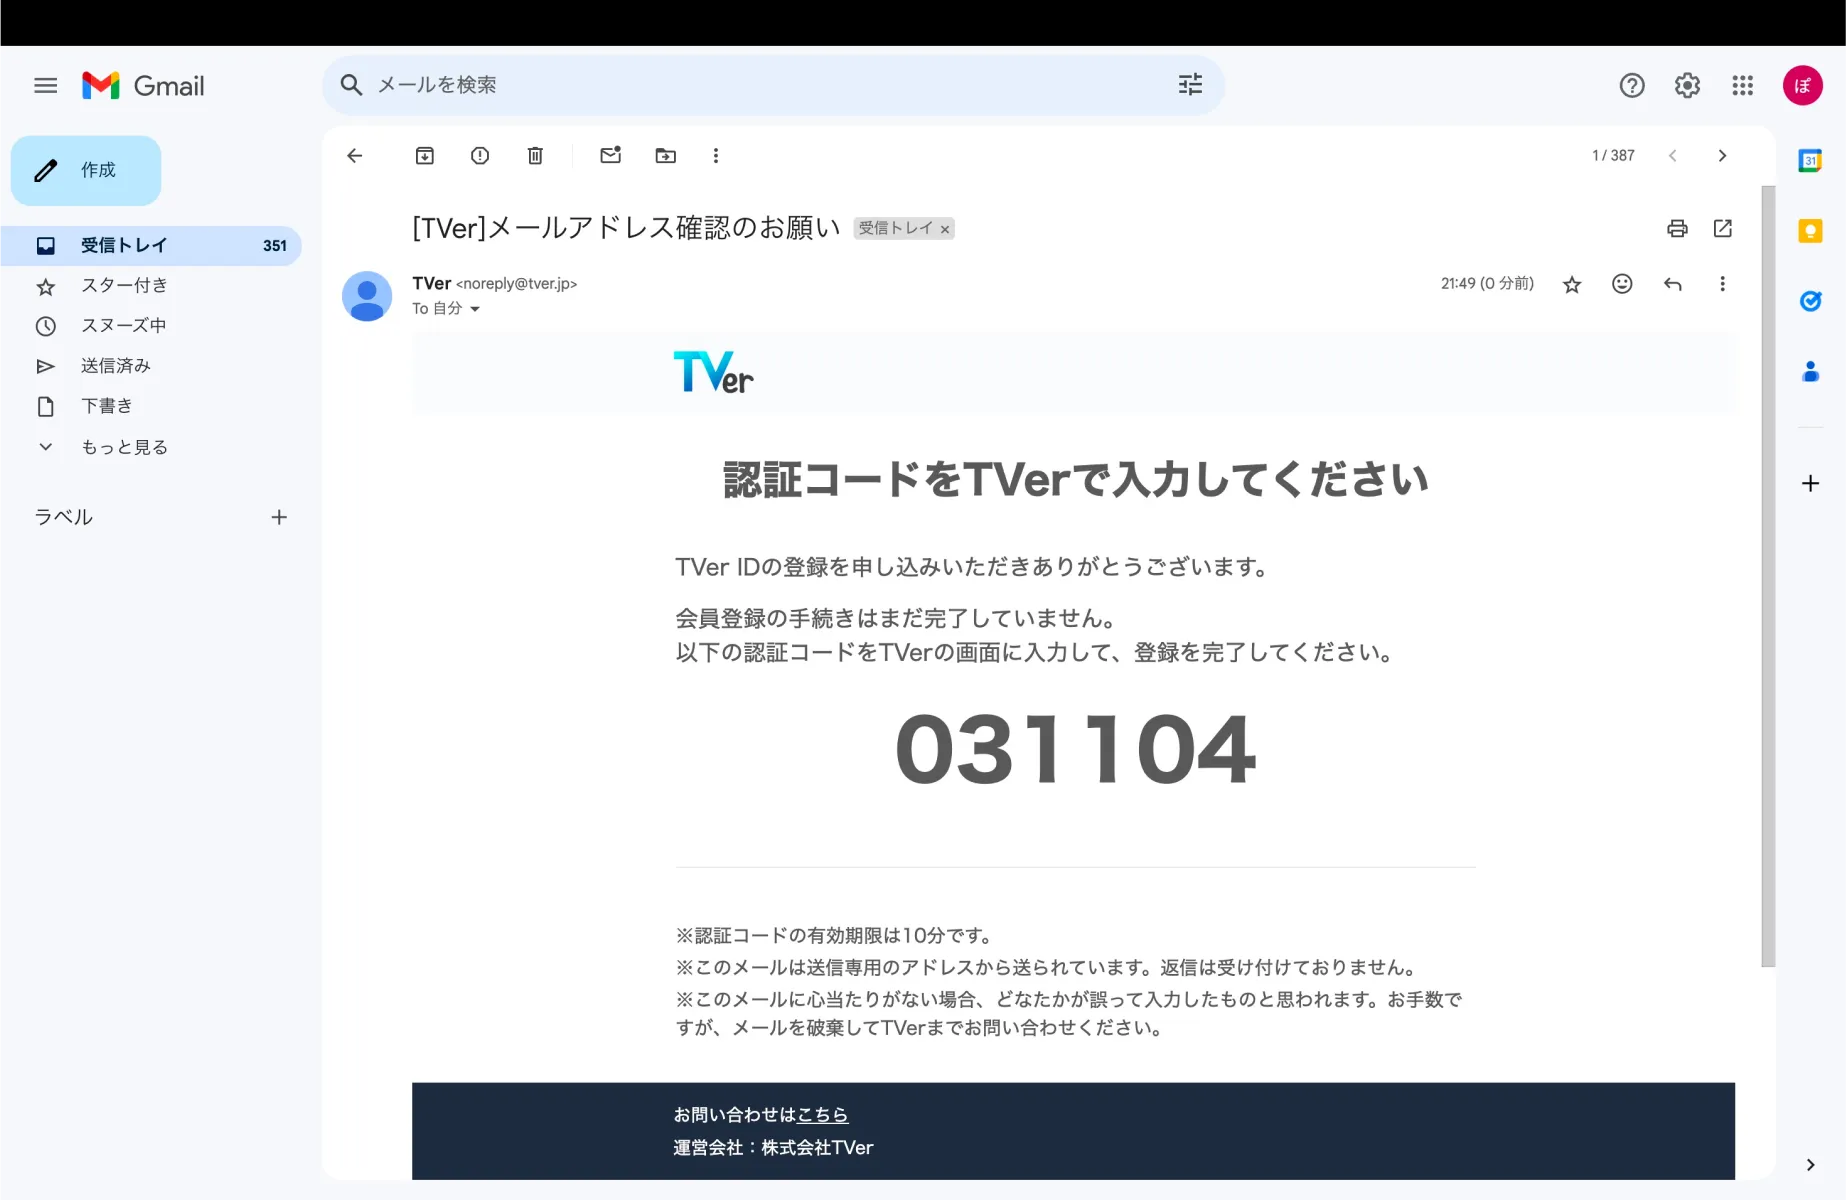Open advanced search options

(1189, 85)
